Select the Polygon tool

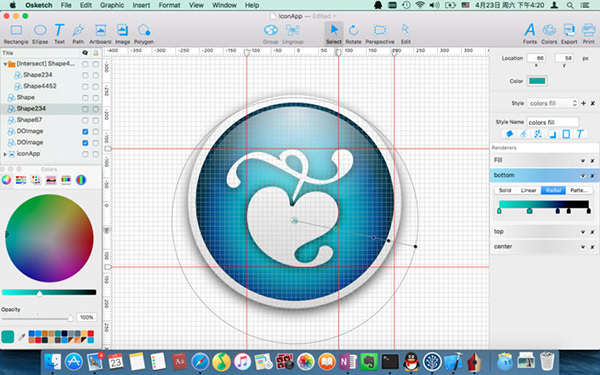click(144, 34)
